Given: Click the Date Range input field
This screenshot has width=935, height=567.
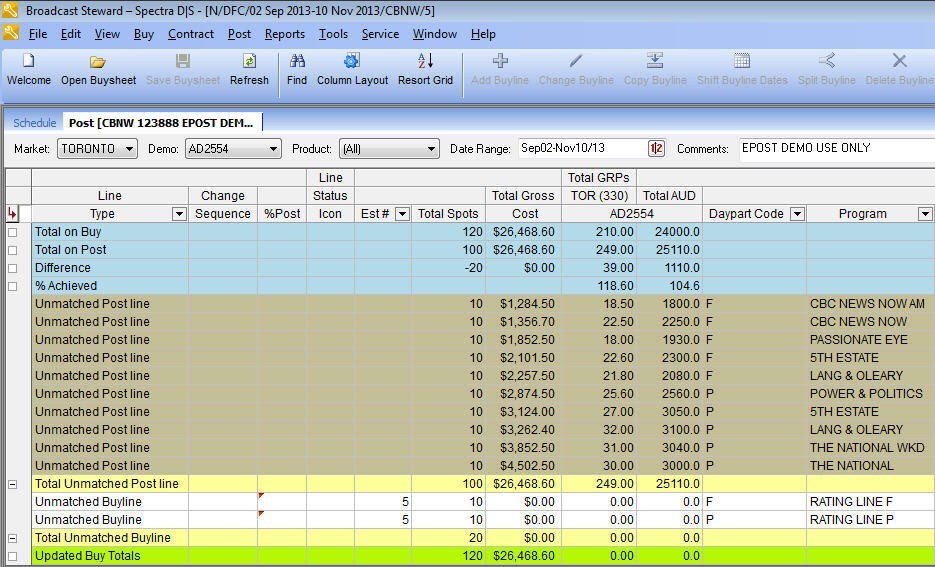Looking at the screenshot, I should pyautogui.click(x=582, y=148).
